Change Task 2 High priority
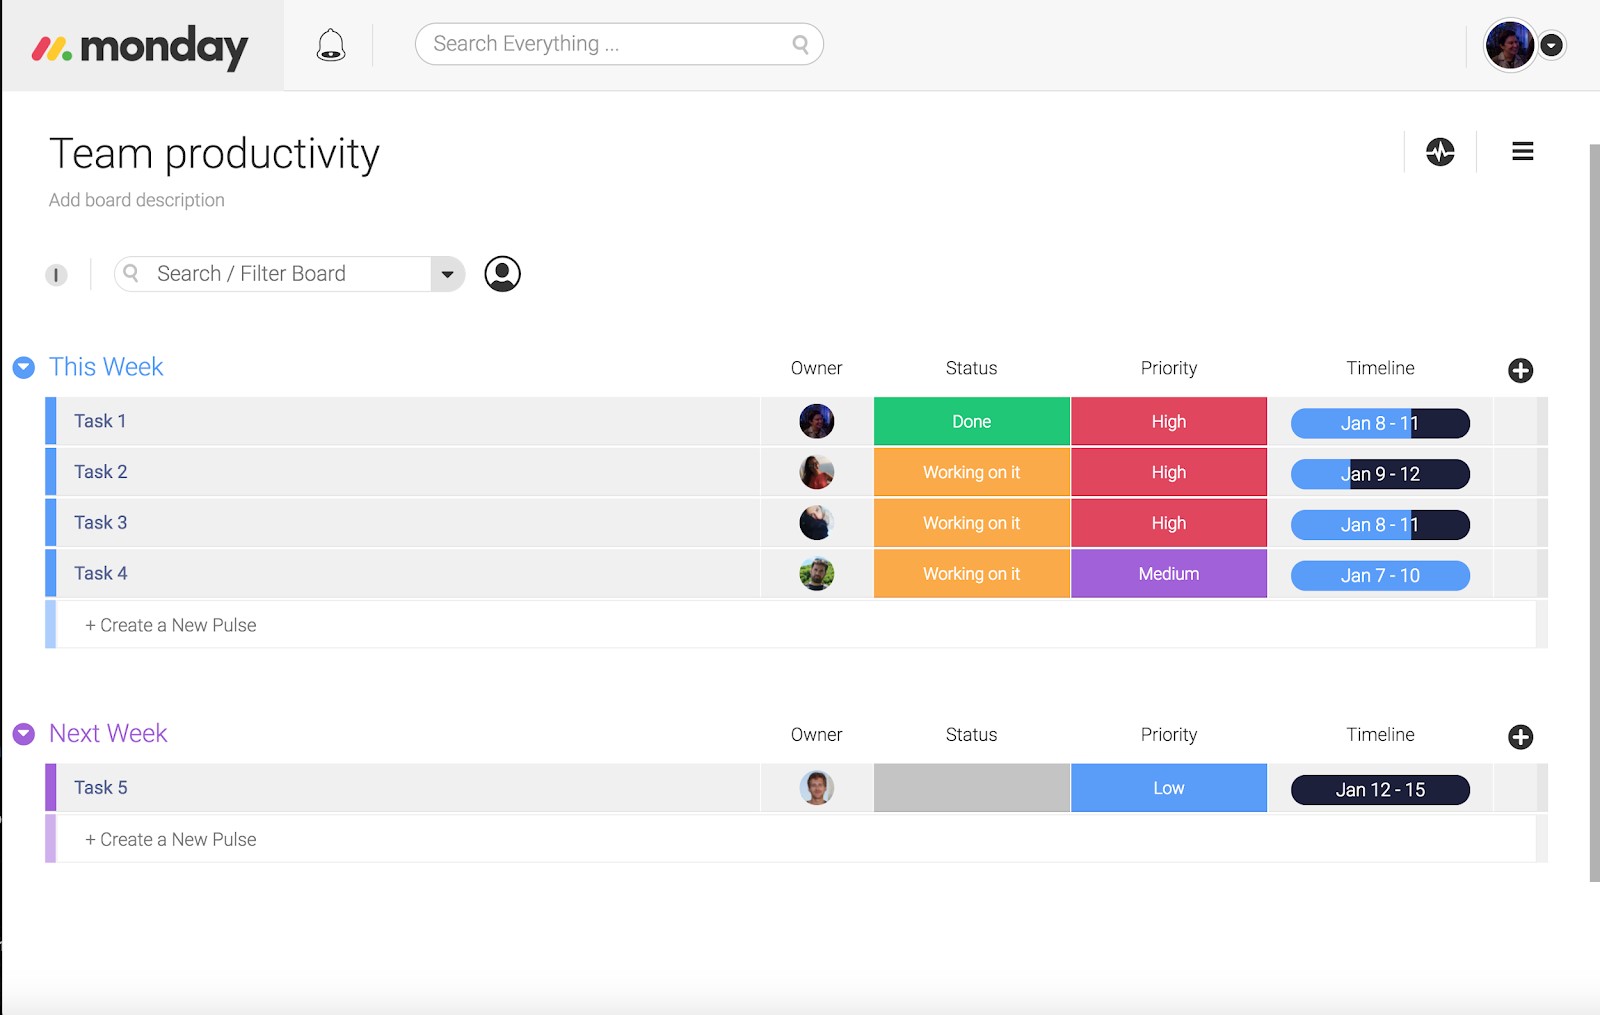Image resolution: width=1600 pixels, height=1015 pixels. (x=1169, y=472)
